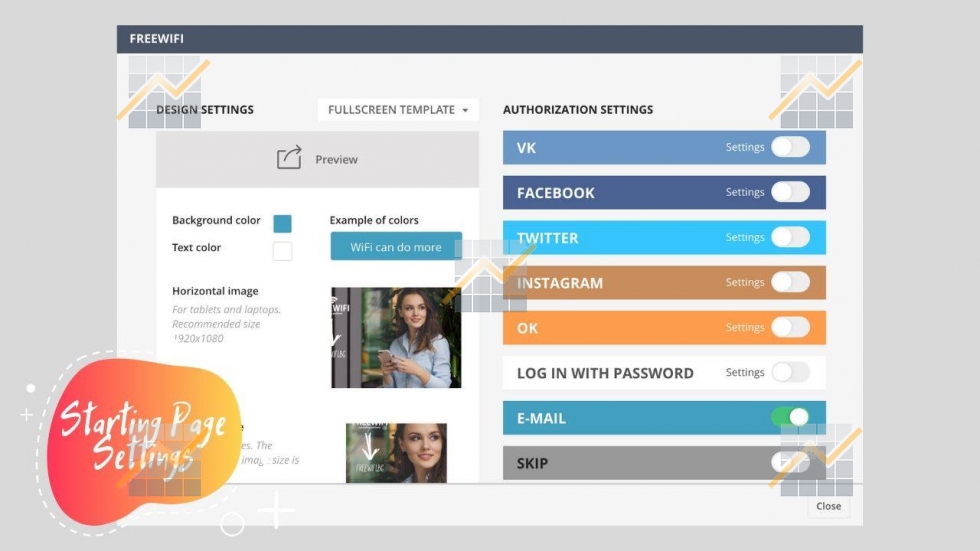The image size is (980, 551).
Task: Select the lower image thumbnail
Action: click(x=396, y=453)
